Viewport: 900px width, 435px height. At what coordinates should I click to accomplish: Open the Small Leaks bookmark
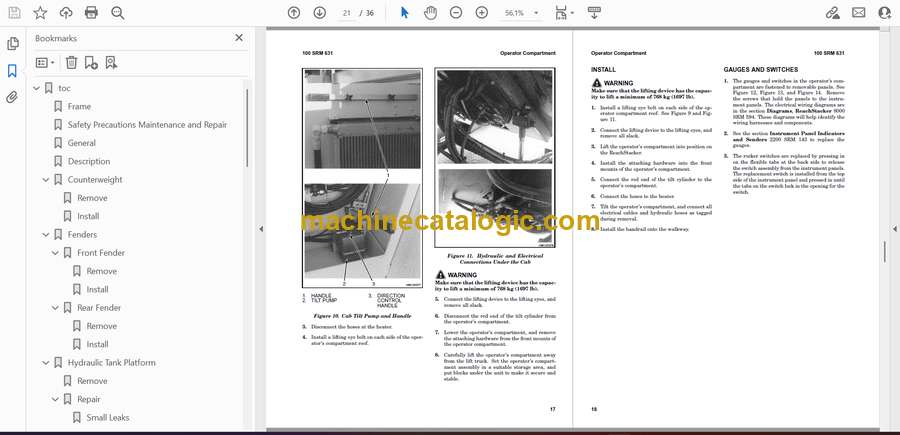point(108,418)
